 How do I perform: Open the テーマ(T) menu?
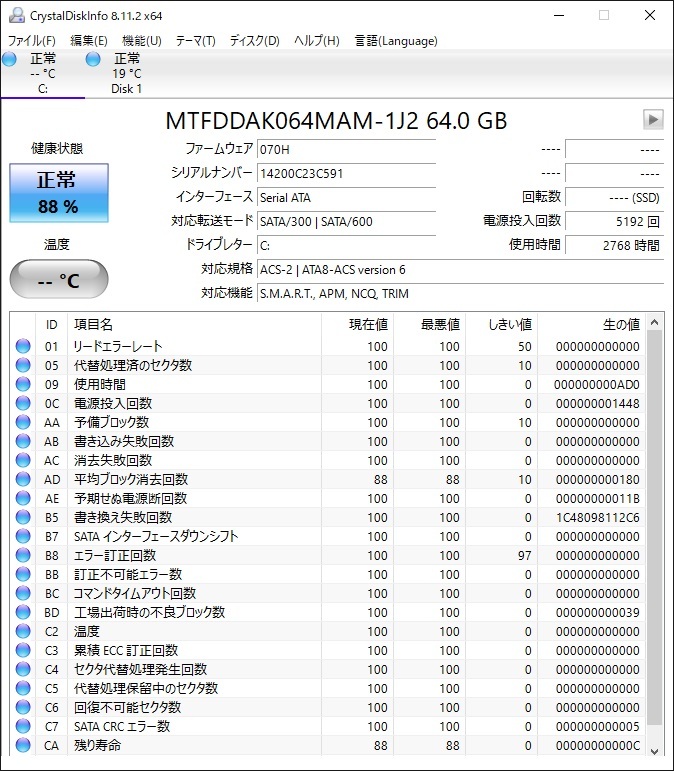[x=196, y=41]
